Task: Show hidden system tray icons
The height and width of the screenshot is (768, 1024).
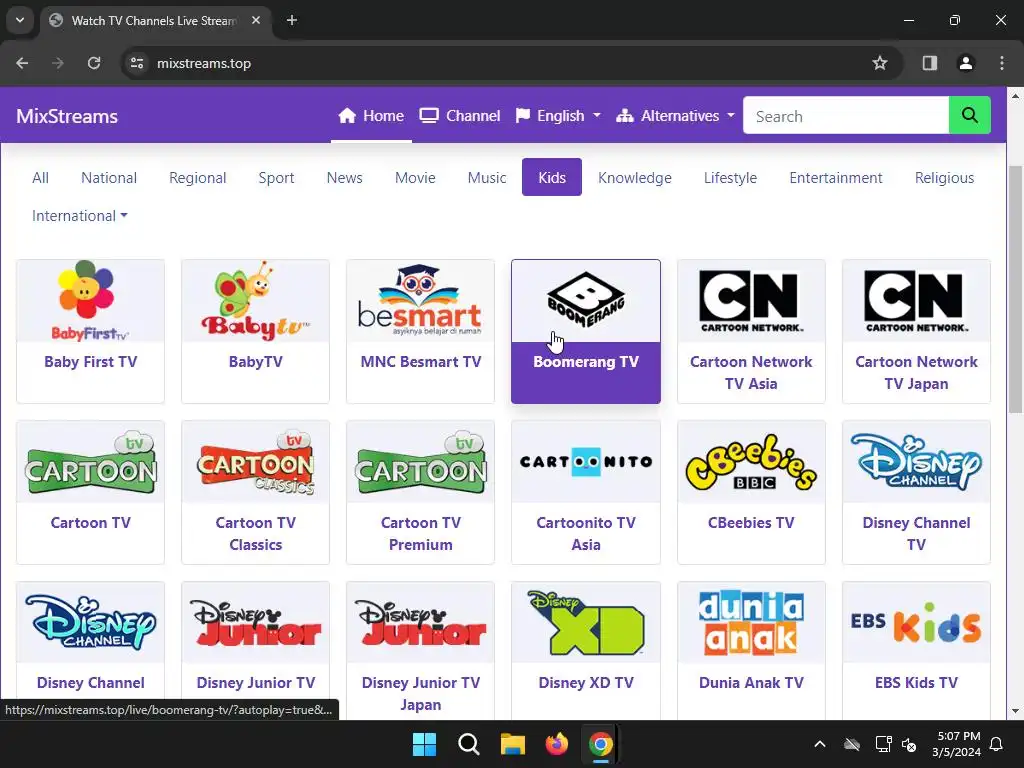Action: tap(820, 744)
